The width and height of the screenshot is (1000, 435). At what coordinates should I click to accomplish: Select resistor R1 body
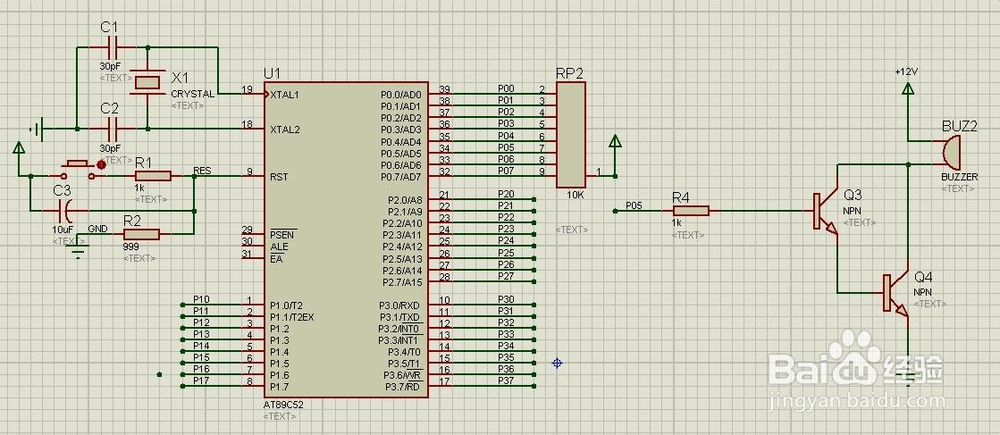click(x=153, y=176)
